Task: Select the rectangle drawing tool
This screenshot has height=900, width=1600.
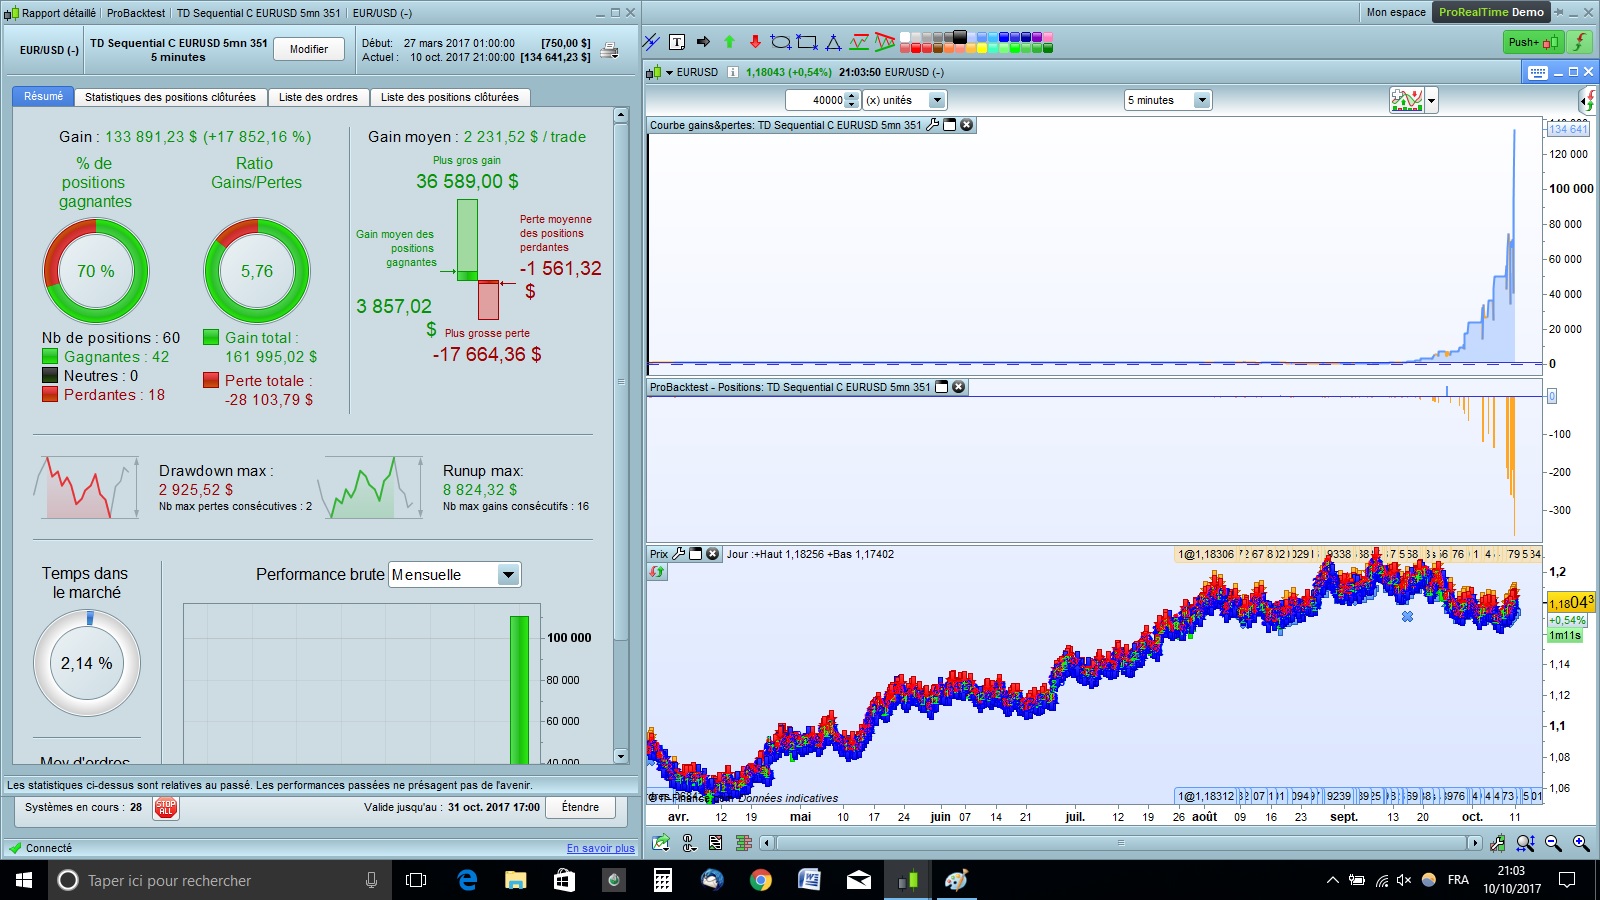Action: tap(807, 42)
